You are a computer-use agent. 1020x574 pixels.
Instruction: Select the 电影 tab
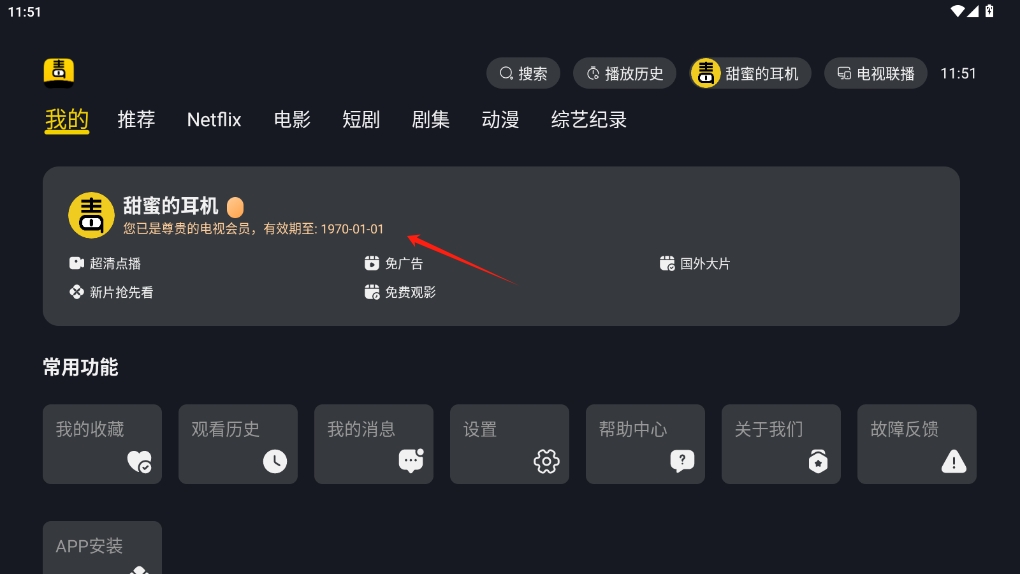[x=292, y=120]
